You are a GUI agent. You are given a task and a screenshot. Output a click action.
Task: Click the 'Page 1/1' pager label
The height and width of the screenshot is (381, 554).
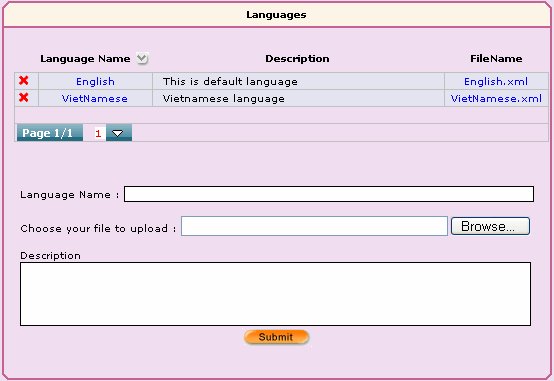50,133
